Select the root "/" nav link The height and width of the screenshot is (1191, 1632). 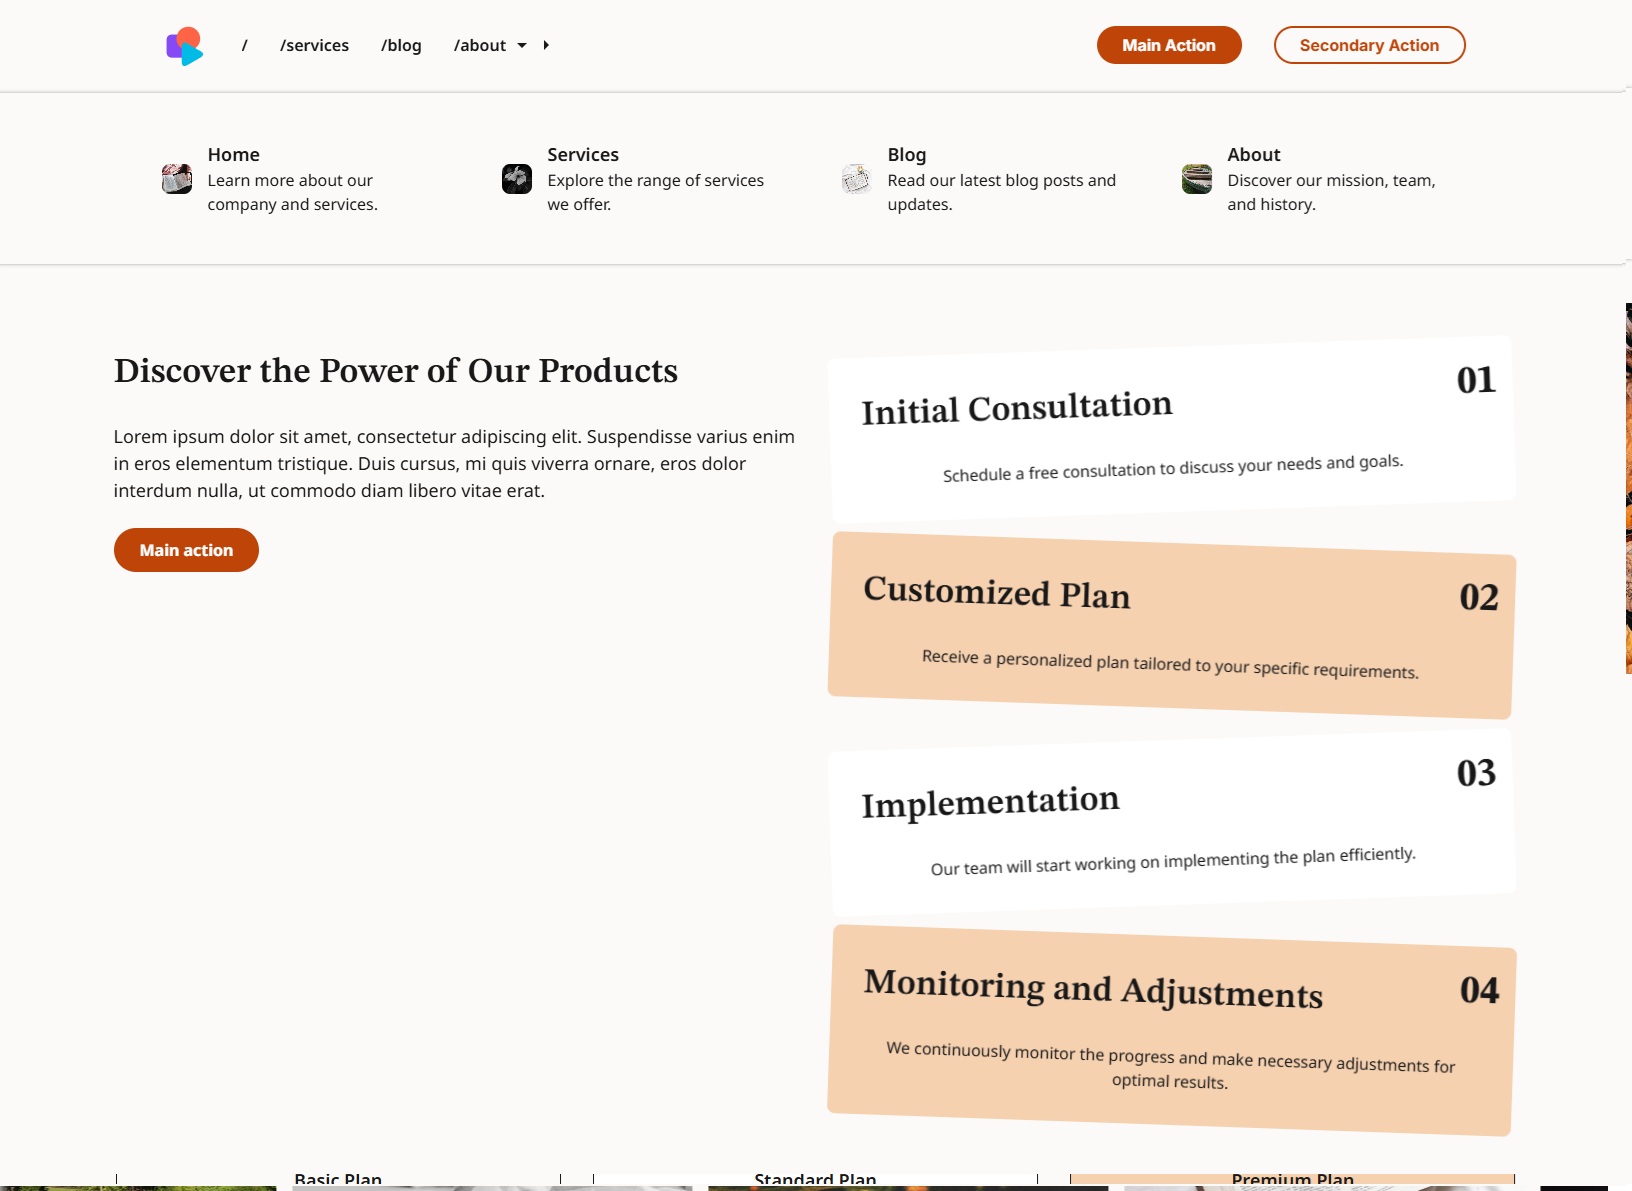coord(244,46)
